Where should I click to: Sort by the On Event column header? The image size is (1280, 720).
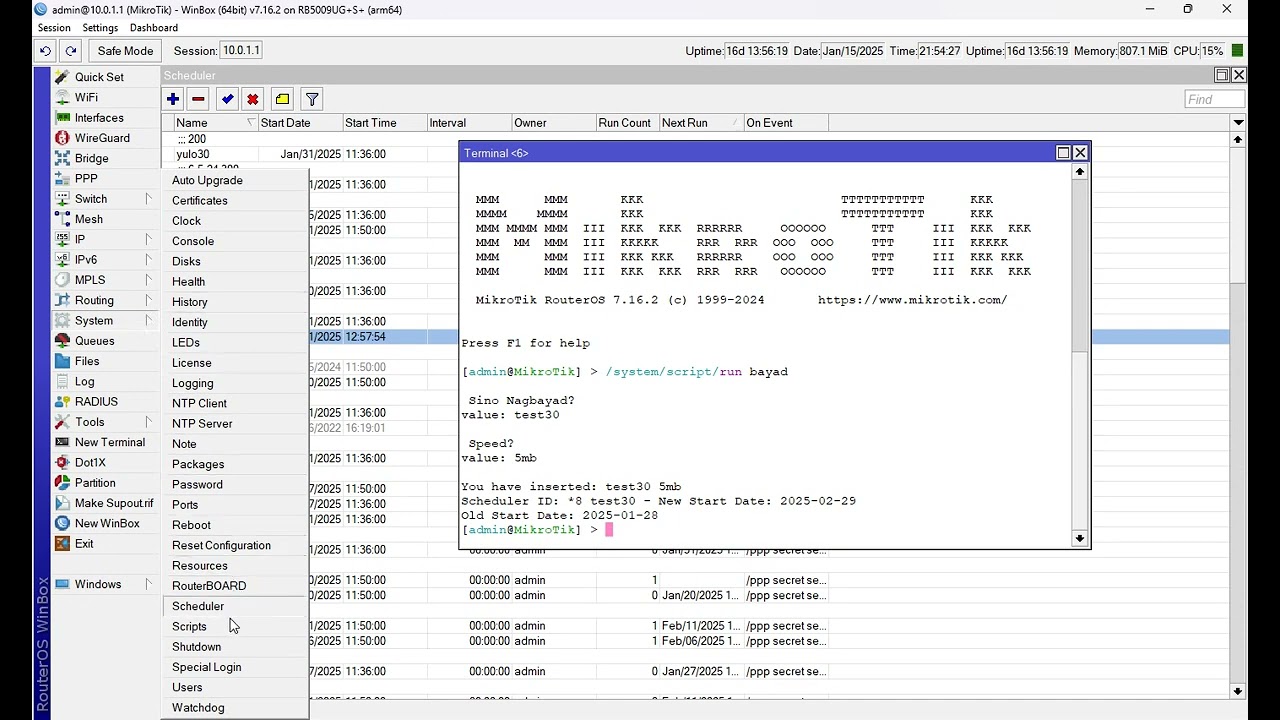(x=786, y=123)
